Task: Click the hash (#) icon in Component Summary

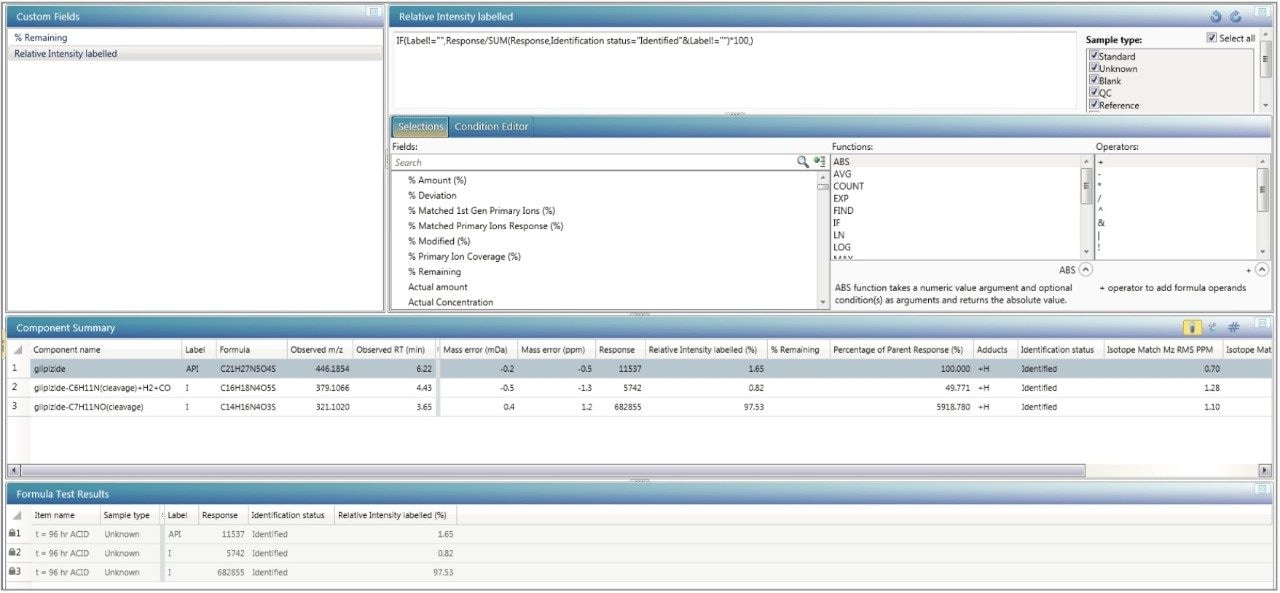Action: coord(1234,327)
